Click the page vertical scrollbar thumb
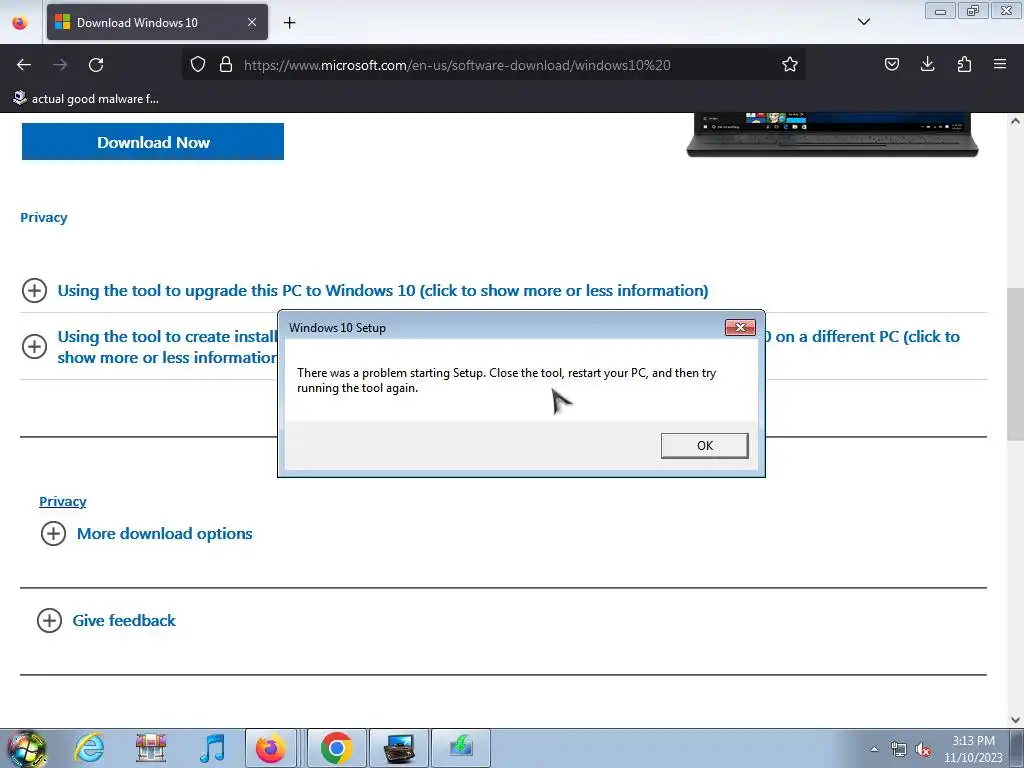 coord(1015,364)
